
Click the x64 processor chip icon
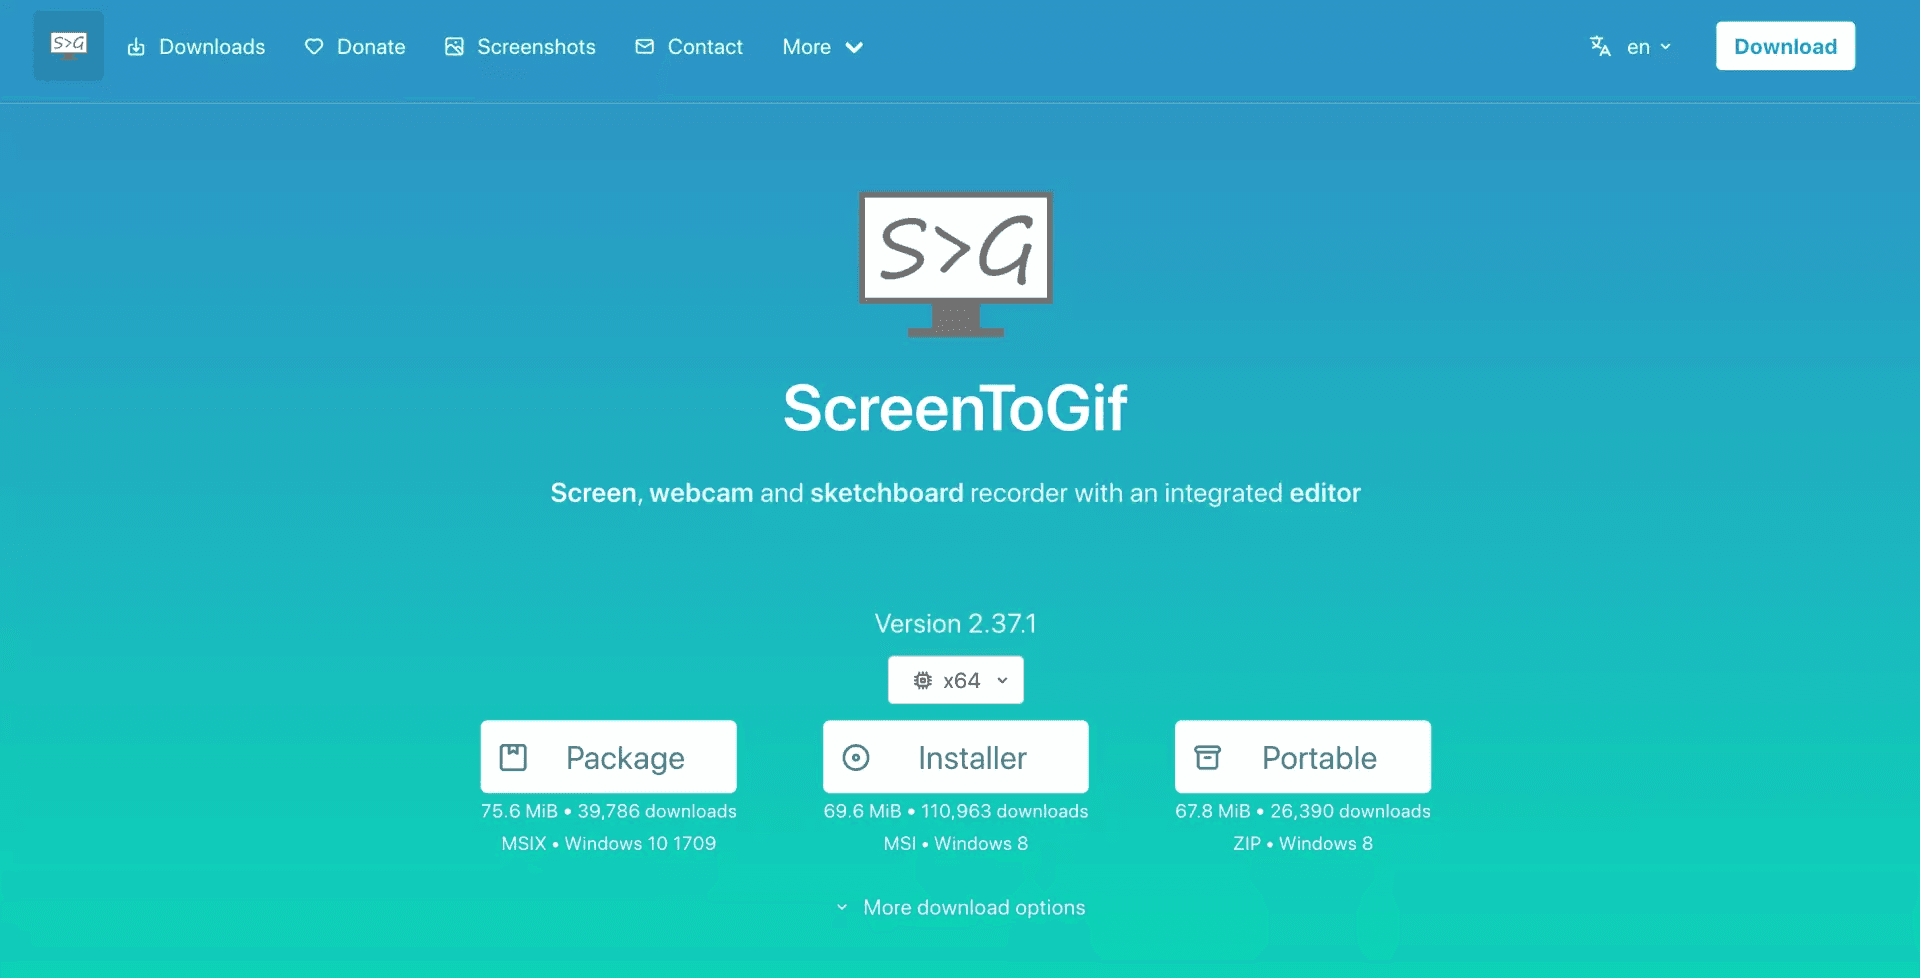tap(923, 680)
